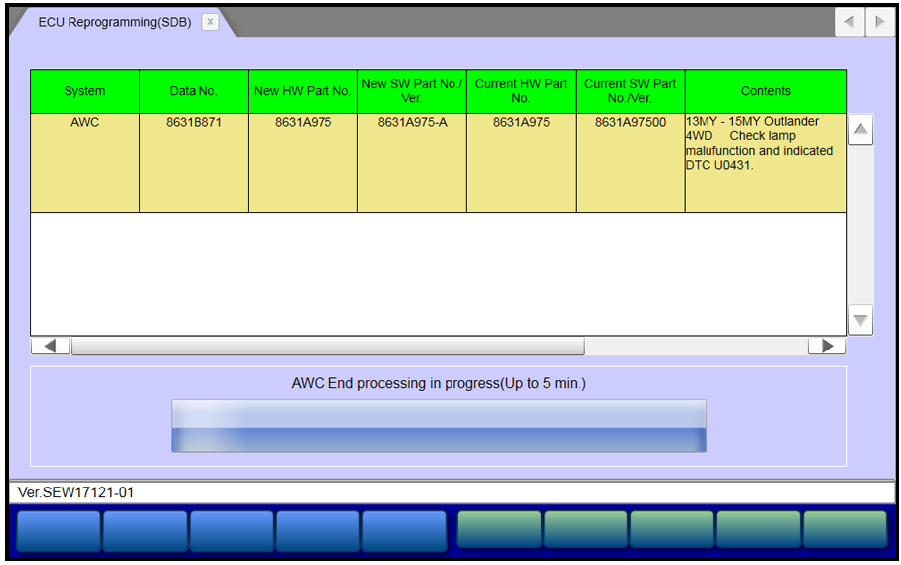Image resolution: width=901 pixels, height=565 pixels.
Task: Click the AWC End processing progress bar
Action: 438,426
